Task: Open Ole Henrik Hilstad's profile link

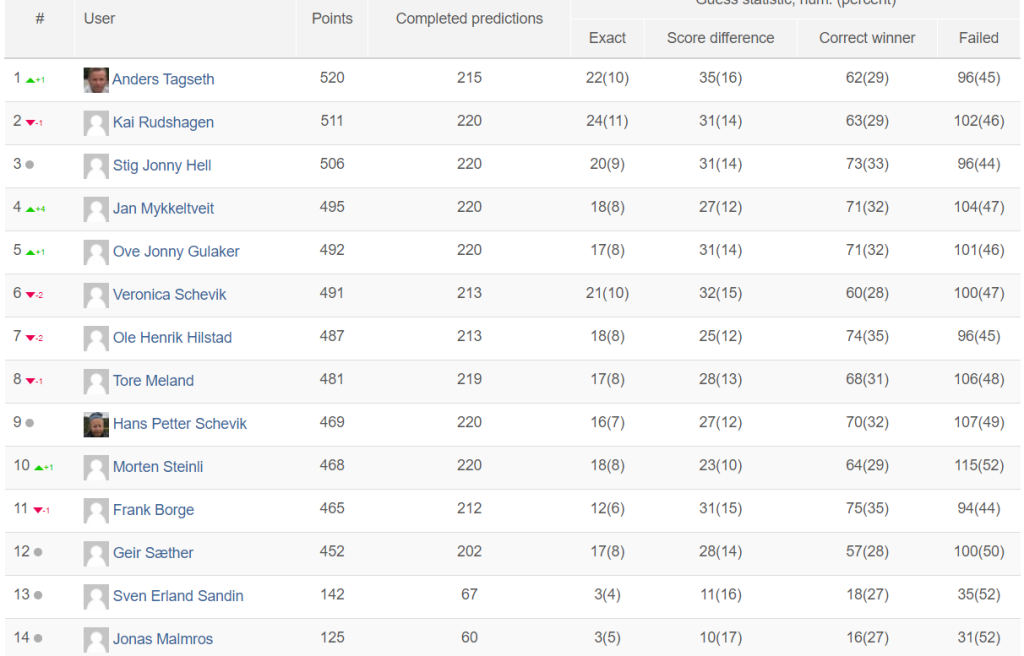Action: [172, 338]
